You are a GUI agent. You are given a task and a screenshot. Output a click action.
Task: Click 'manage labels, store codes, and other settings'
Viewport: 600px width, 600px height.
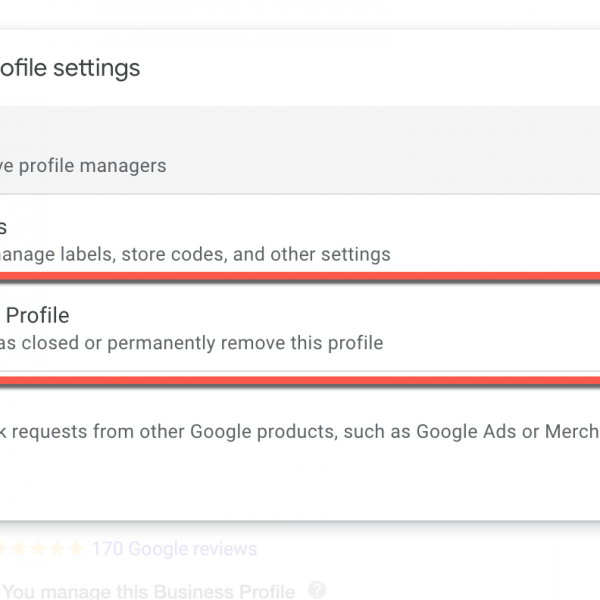pos(194,254)
